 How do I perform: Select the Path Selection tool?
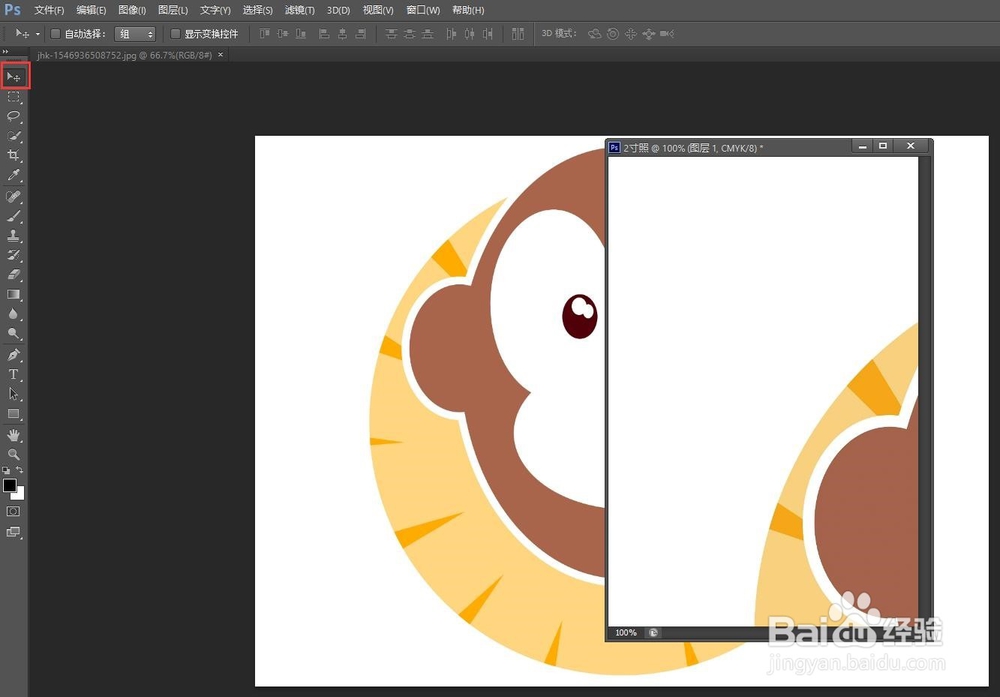pos(13,394)
